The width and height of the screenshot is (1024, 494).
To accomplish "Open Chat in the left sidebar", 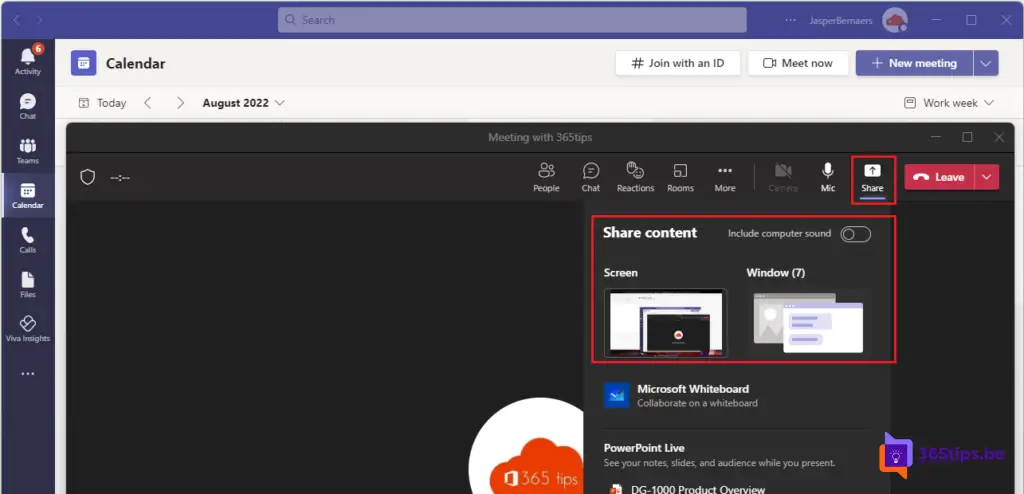I will [27, 105].
